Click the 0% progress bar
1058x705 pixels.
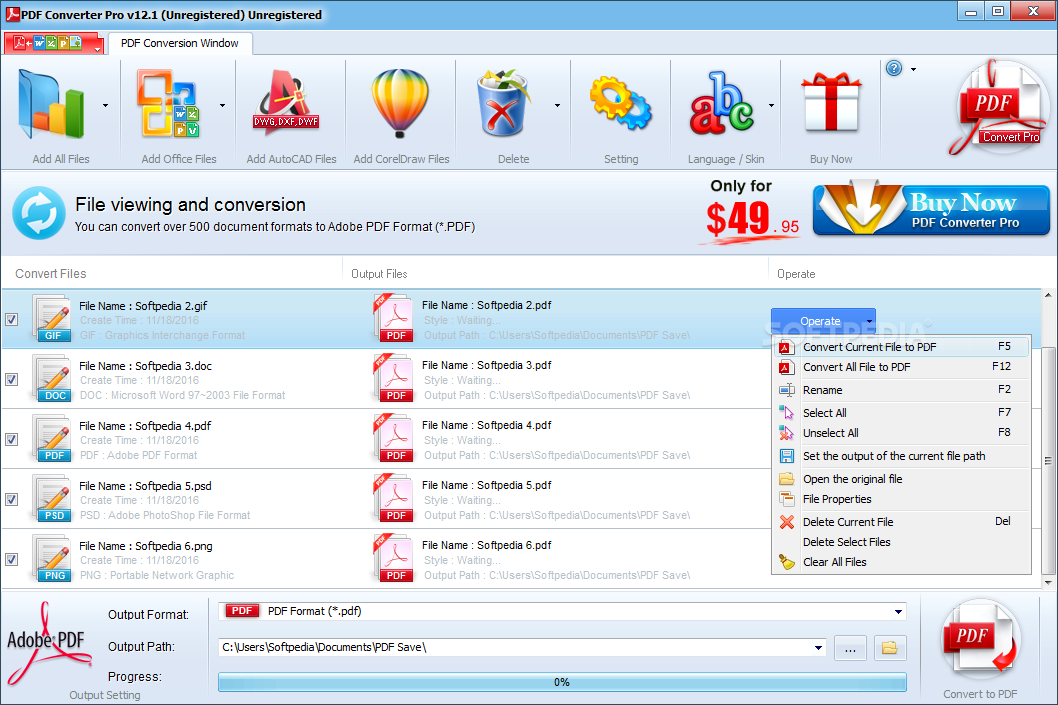coord(562,682)
